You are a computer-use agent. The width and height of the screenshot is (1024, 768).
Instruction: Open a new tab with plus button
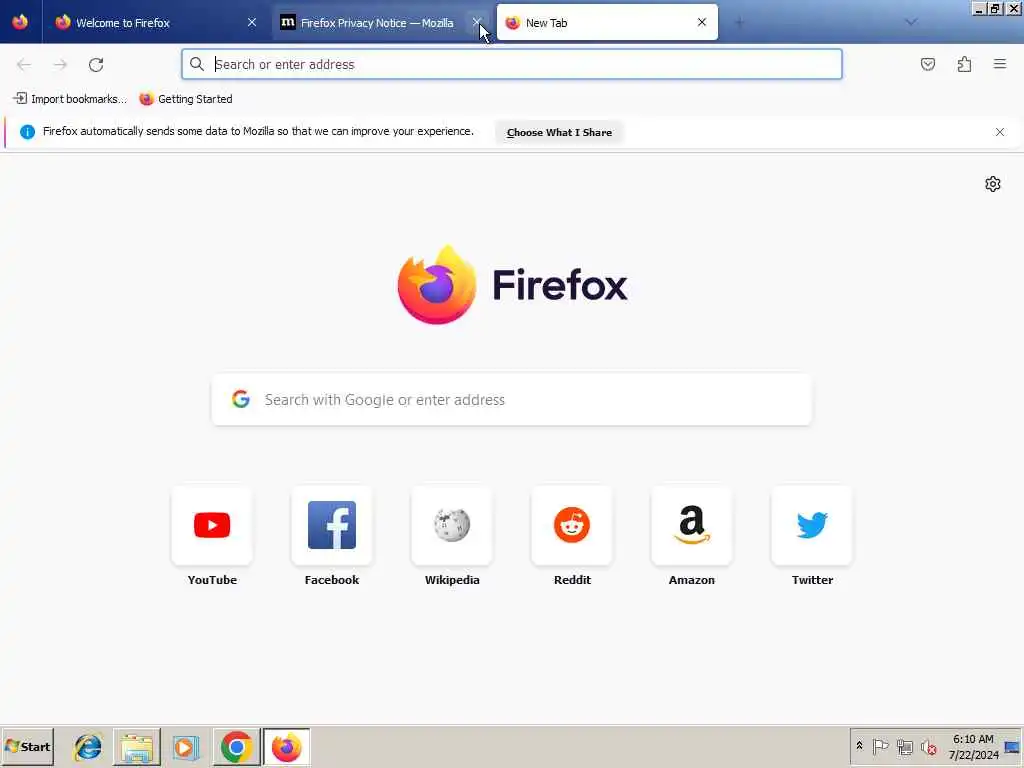tap(739, 23)
